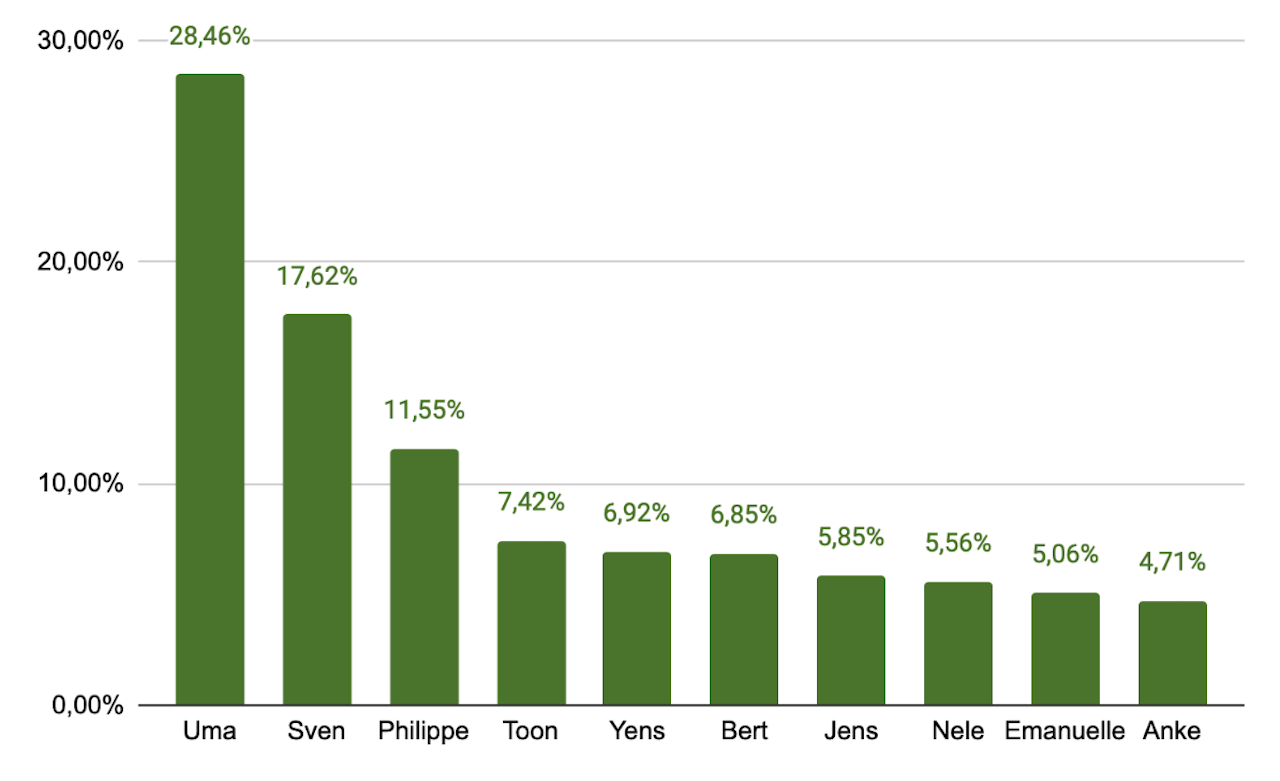
Task: Select the 17,62% data label
Action: pos(317,277)
